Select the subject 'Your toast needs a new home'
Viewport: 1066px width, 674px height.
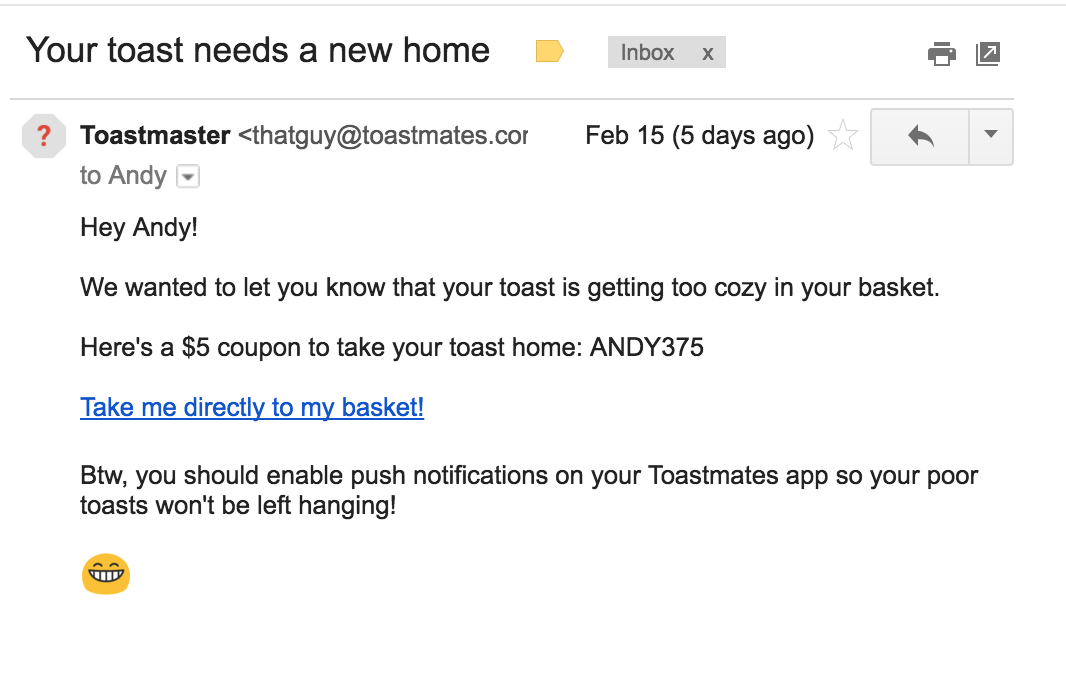258,49
